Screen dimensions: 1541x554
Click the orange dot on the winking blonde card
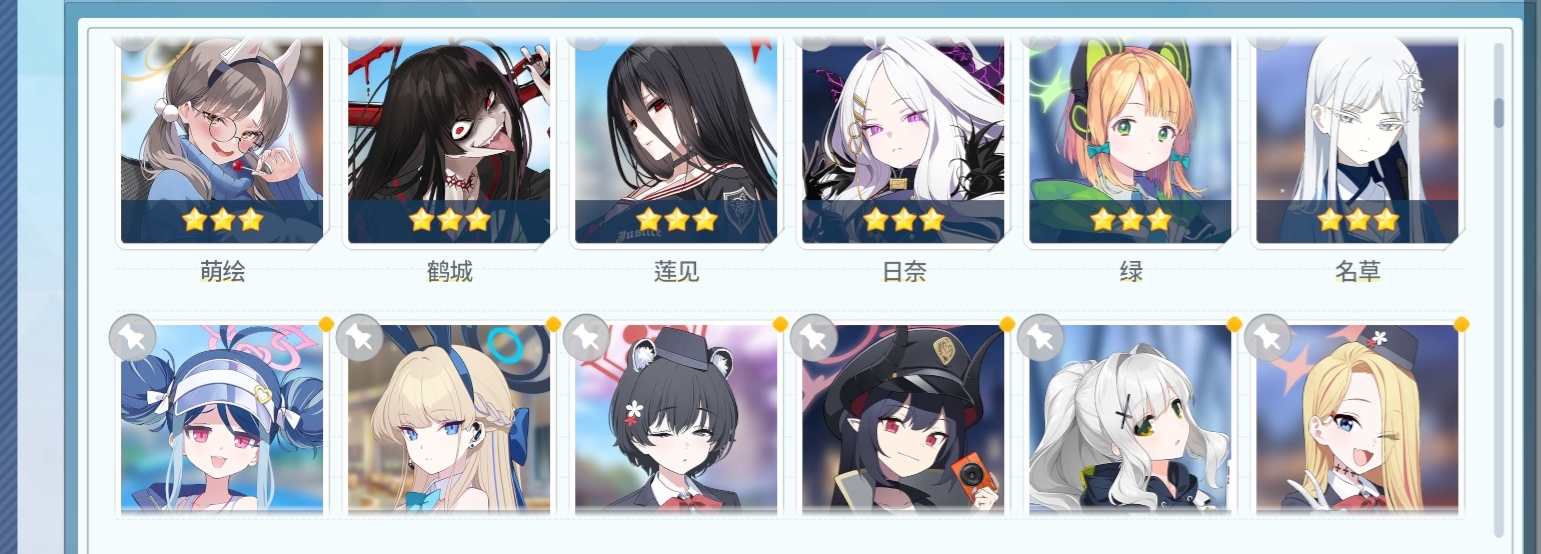[1461, 323]
